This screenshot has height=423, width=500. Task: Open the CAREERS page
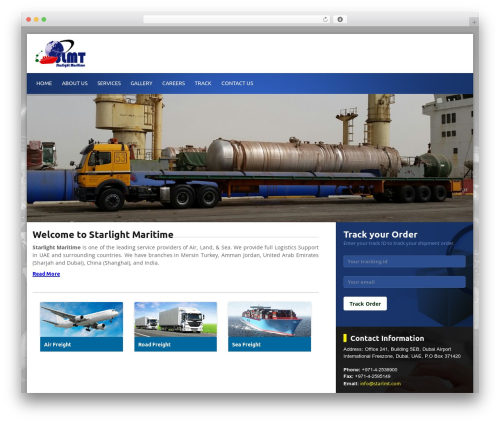[173, 83]
